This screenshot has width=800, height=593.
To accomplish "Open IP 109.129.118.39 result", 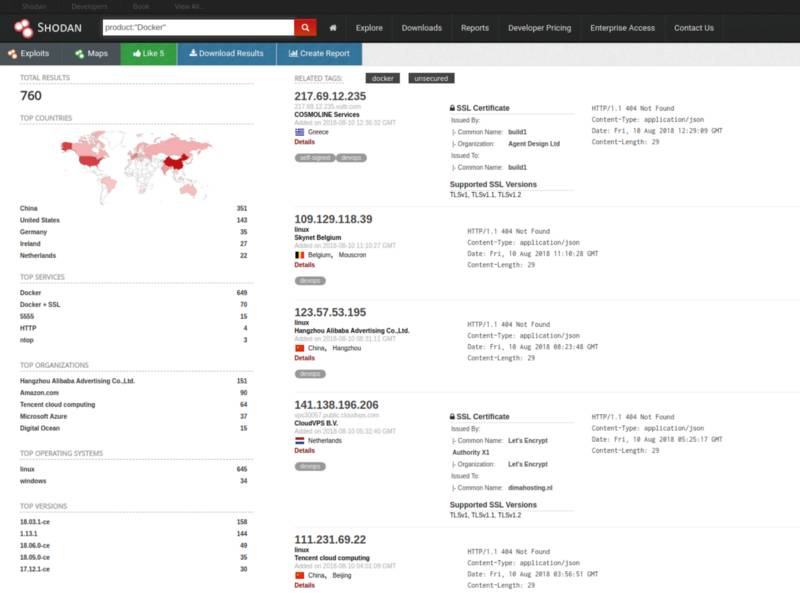I will (333, 219).
